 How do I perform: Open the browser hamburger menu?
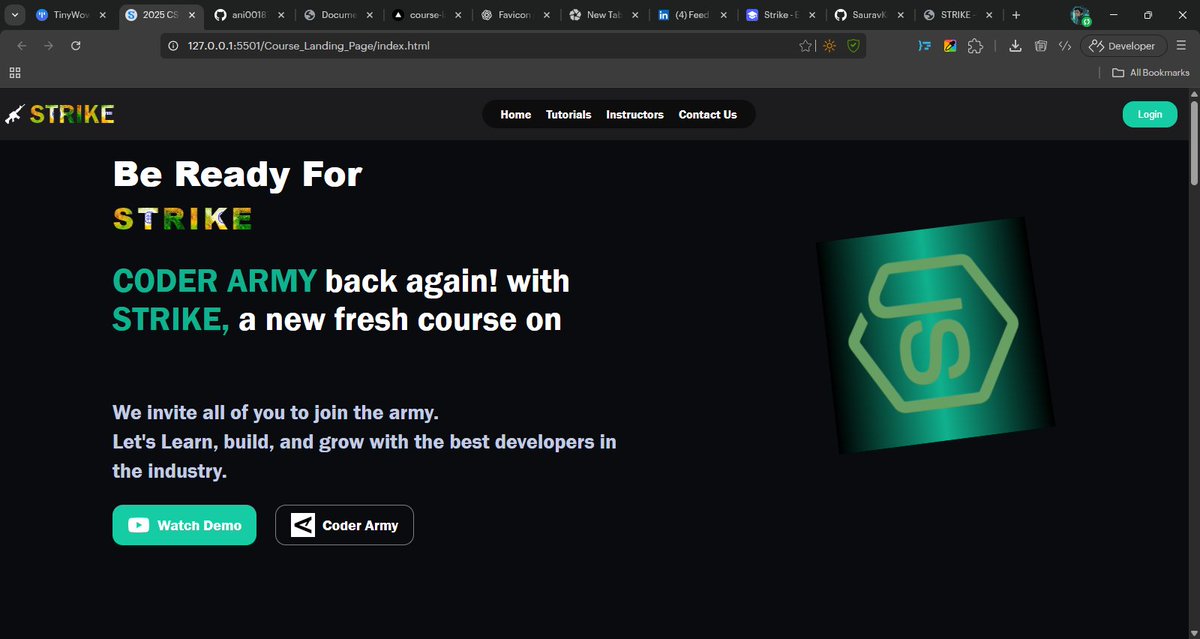[1181, 46]
